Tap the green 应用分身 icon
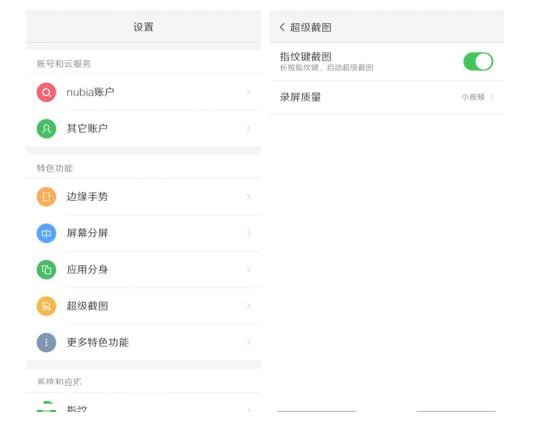The height and width of the screenshot is (424, 554). [x=46, y=270]
